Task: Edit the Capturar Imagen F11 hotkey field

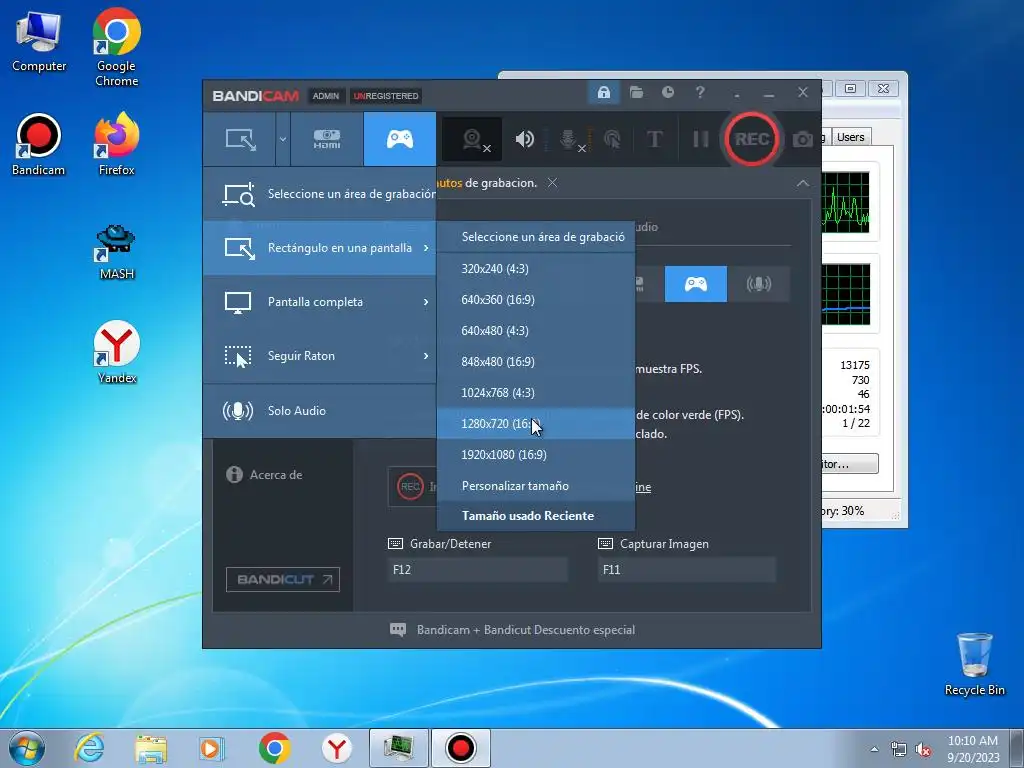Action: [x=686, y=569]
